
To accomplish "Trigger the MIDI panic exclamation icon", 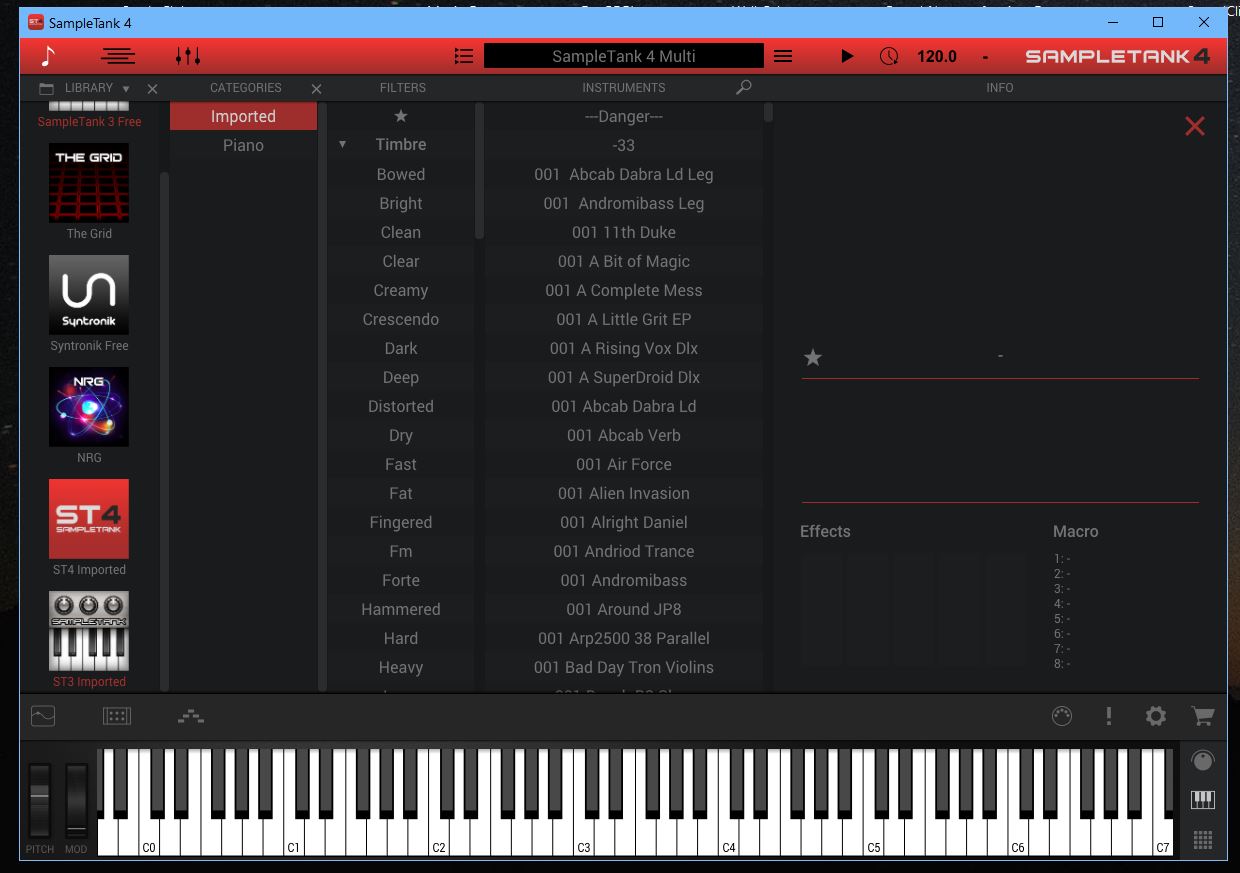I will (1109, 716).
